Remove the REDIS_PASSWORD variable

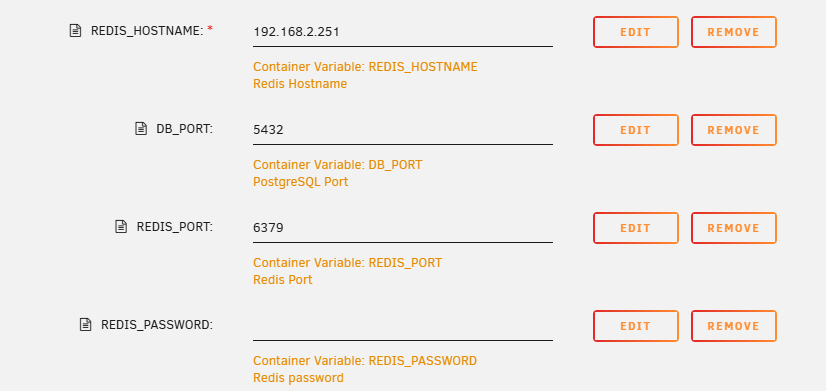point(734,326)
